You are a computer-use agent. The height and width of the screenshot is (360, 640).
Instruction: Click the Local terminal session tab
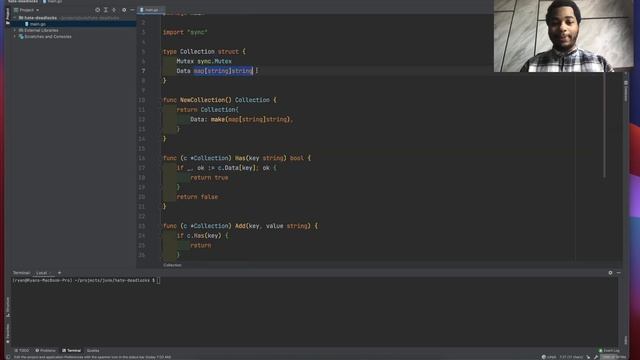42,273
